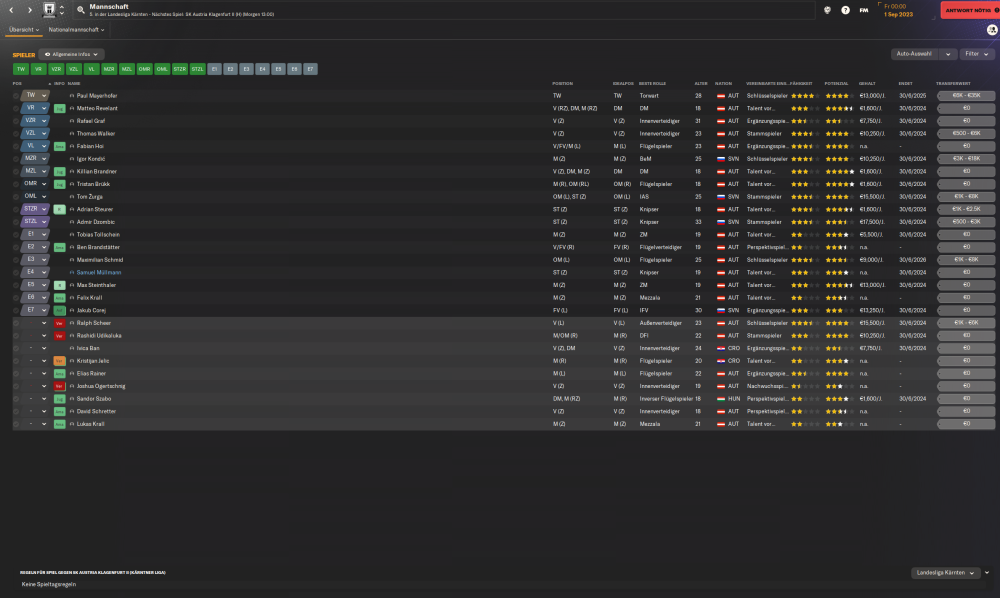Switch to the Nationalmannschaft tab
Image resolution: width=1000 pixels, height=598 pixels.
pos(77,30)
